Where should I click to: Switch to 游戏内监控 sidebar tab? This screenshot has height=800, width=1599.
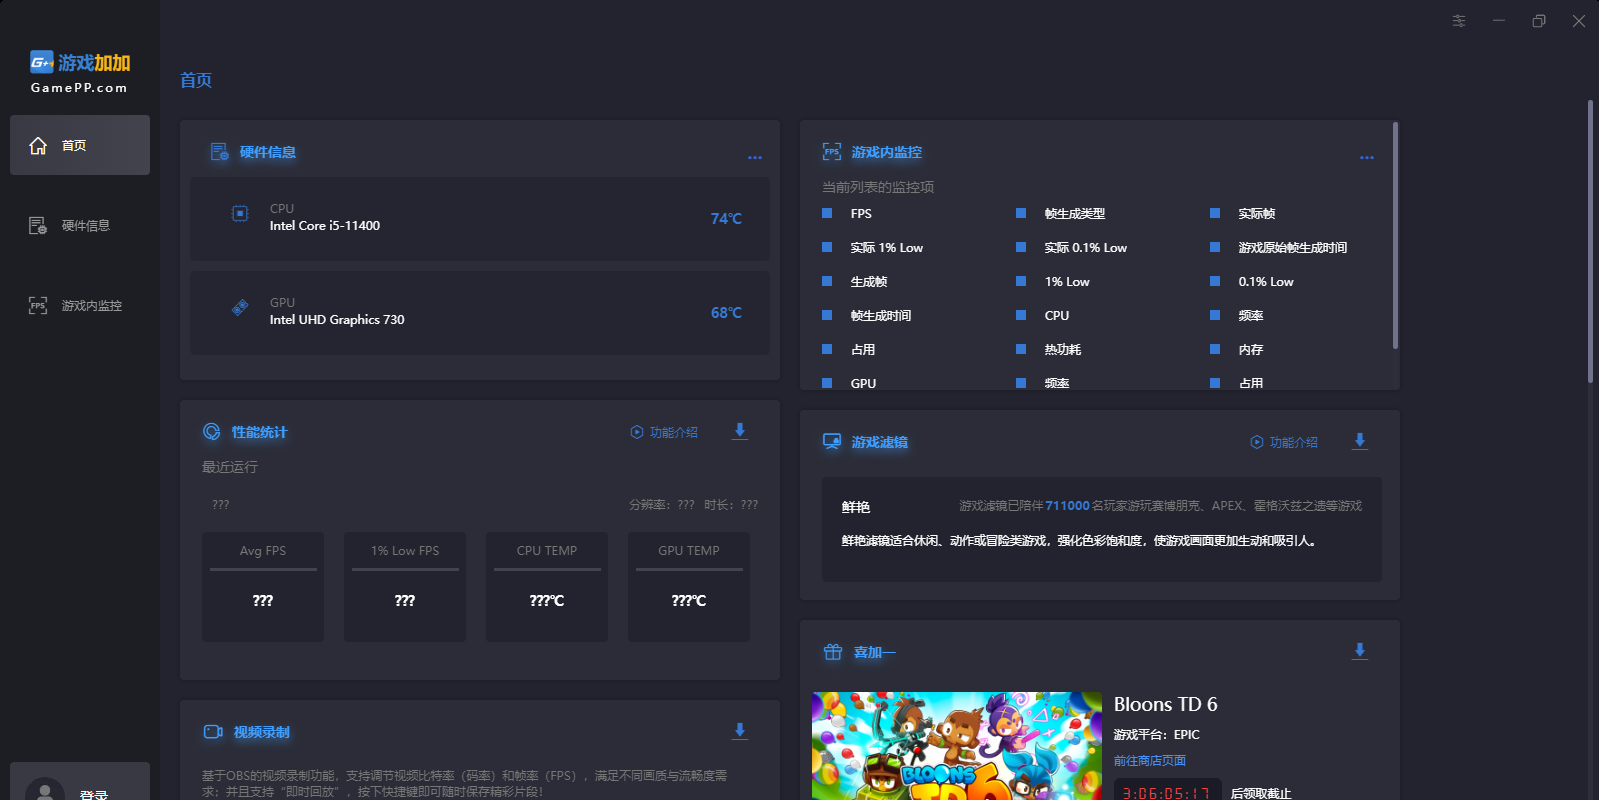(x=80, y=306)
